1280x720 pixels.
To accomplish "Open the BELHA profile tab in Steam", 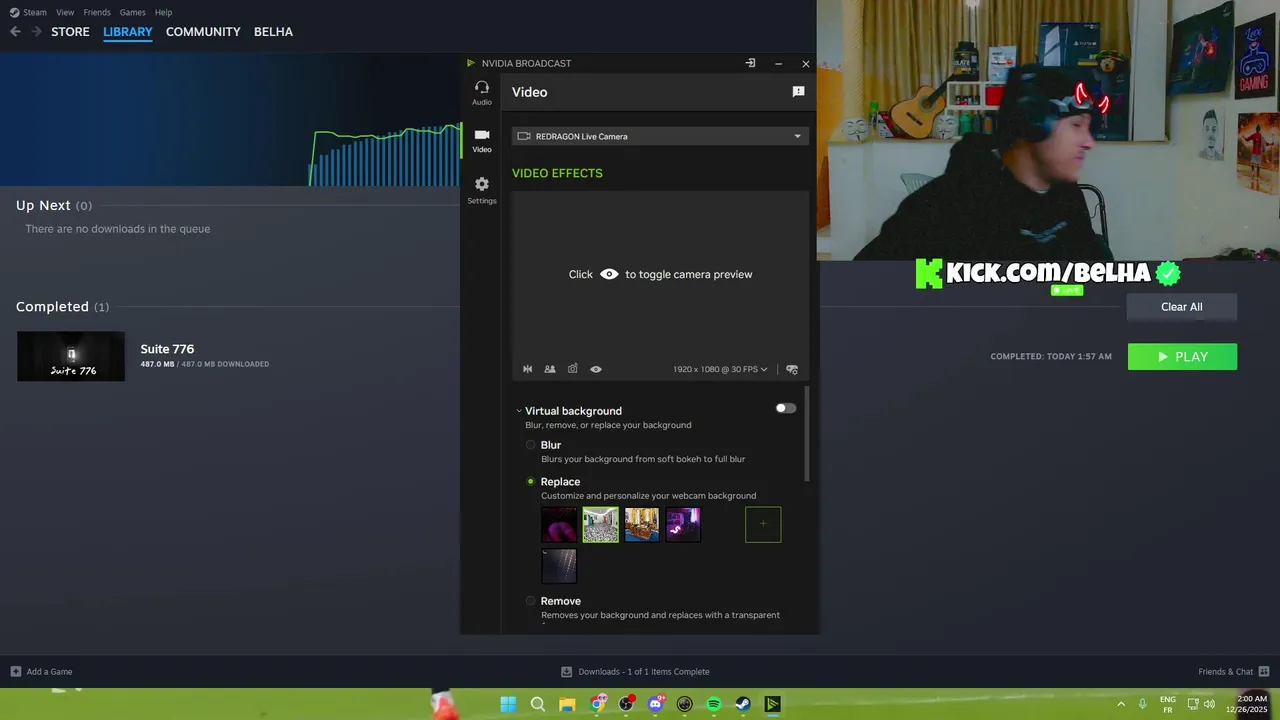I will 273,32.
